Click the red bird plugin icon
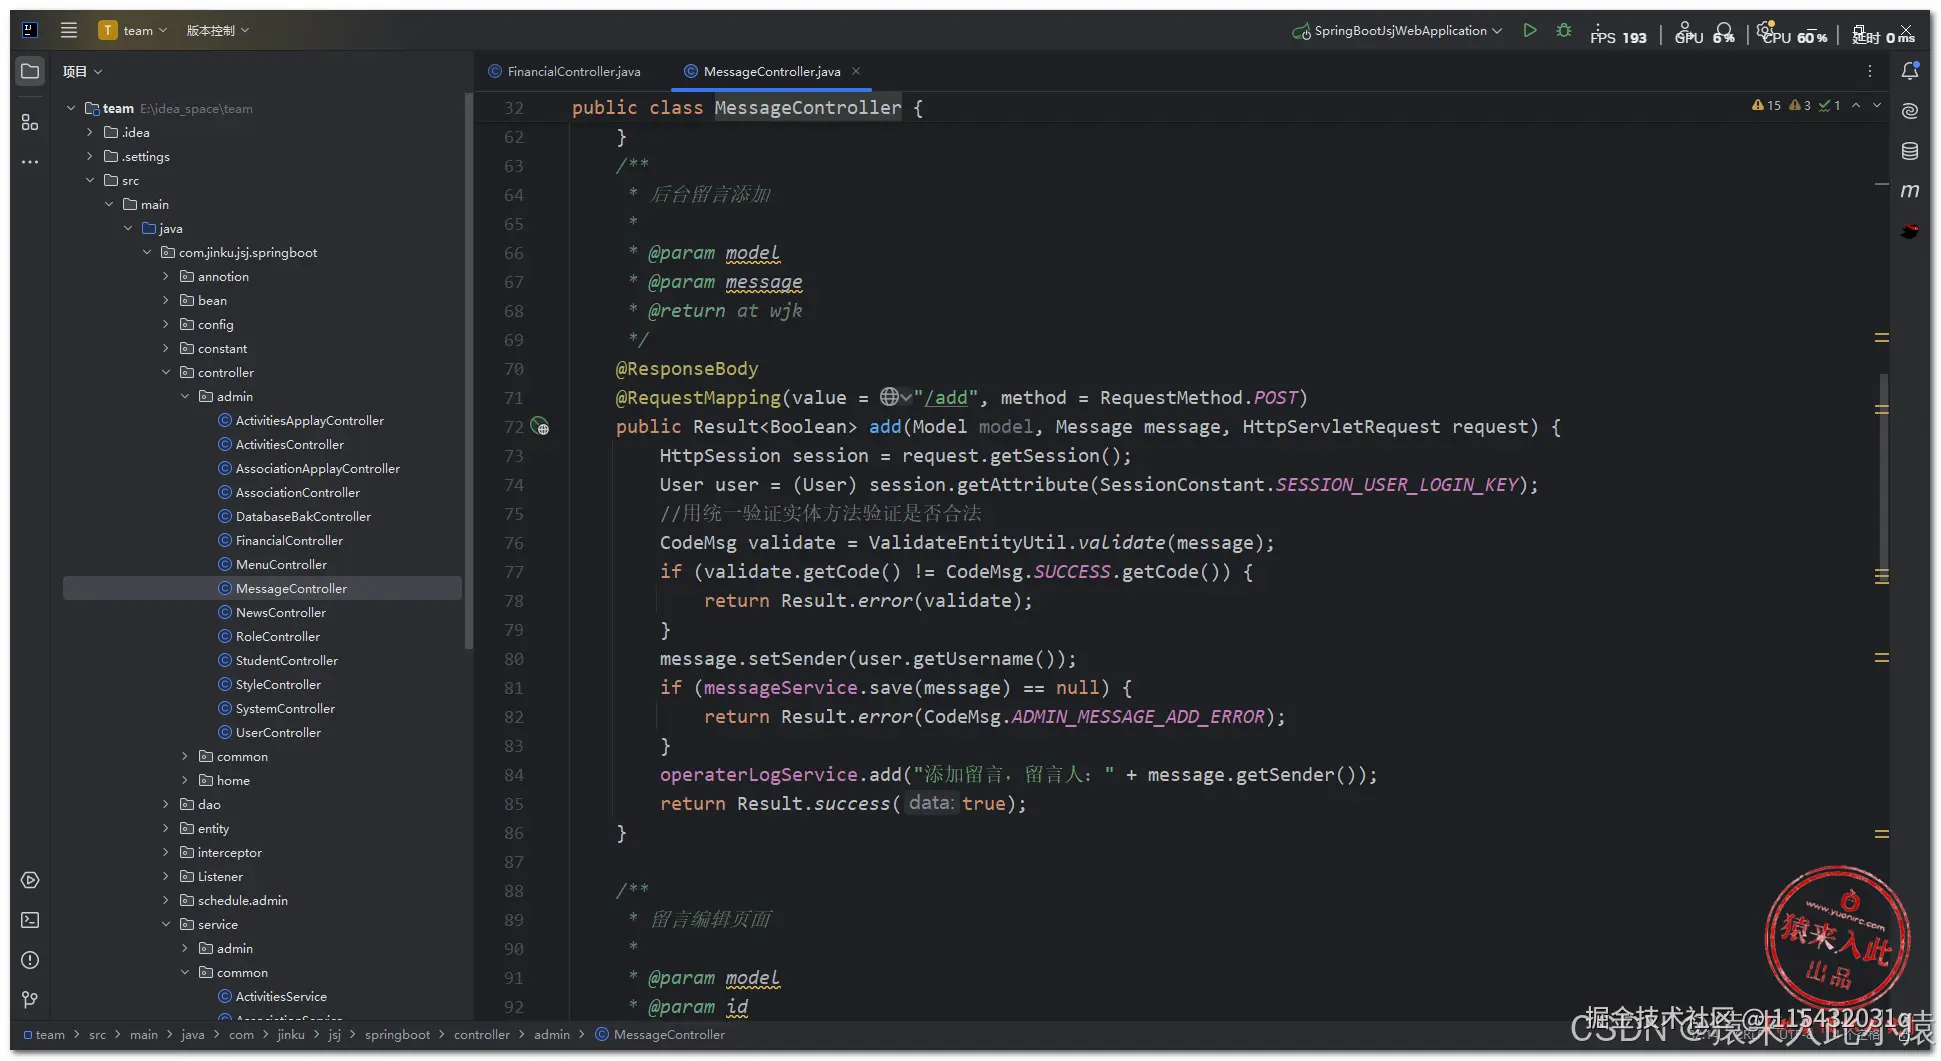The image size is (1941, 1061). click(1910, 231)
